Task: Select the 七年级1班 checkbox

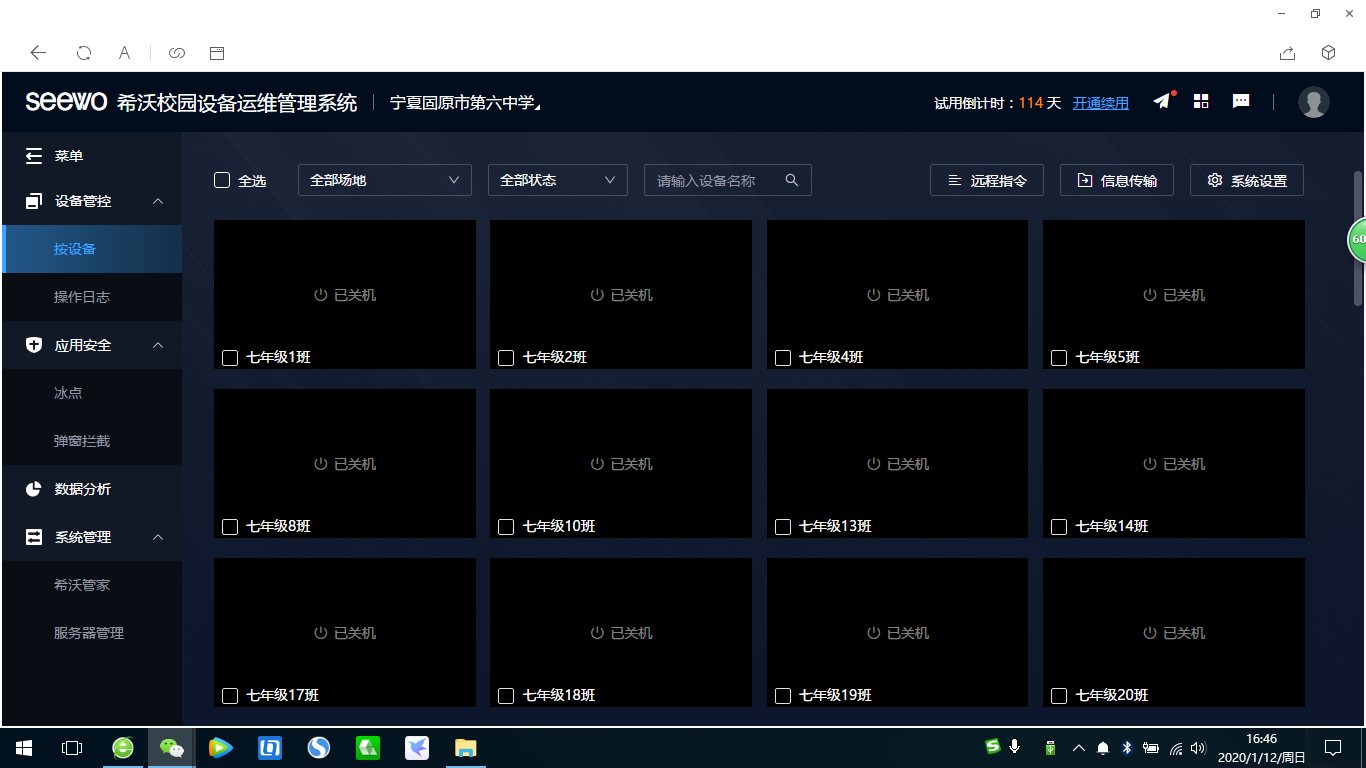Action: pos(230,358)
